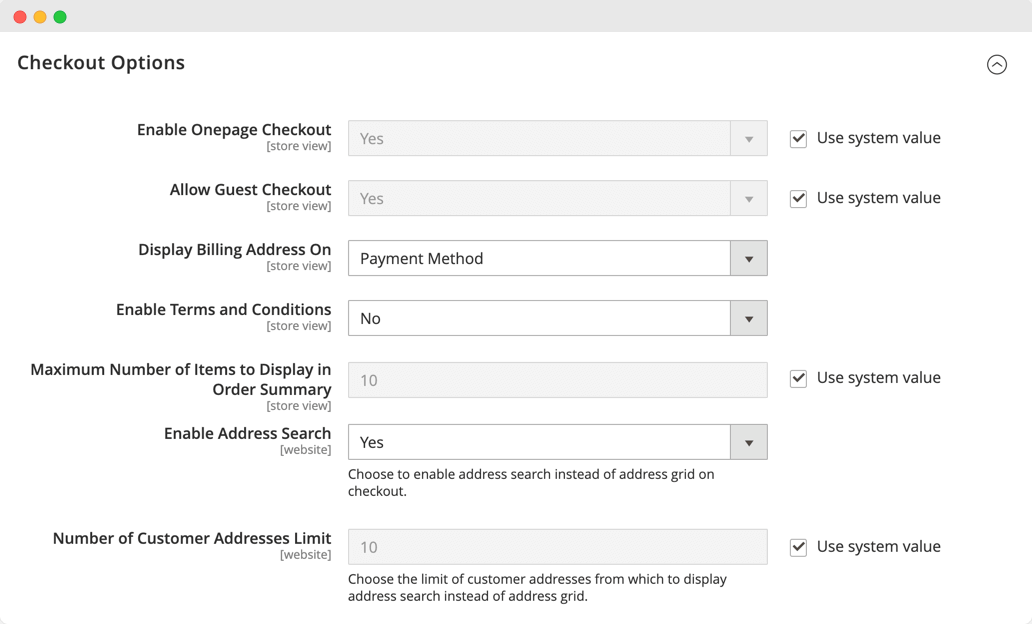Click the Maximum Number of Items input field
This screenshot has width=1032, height=624.
tap(557, 380)
